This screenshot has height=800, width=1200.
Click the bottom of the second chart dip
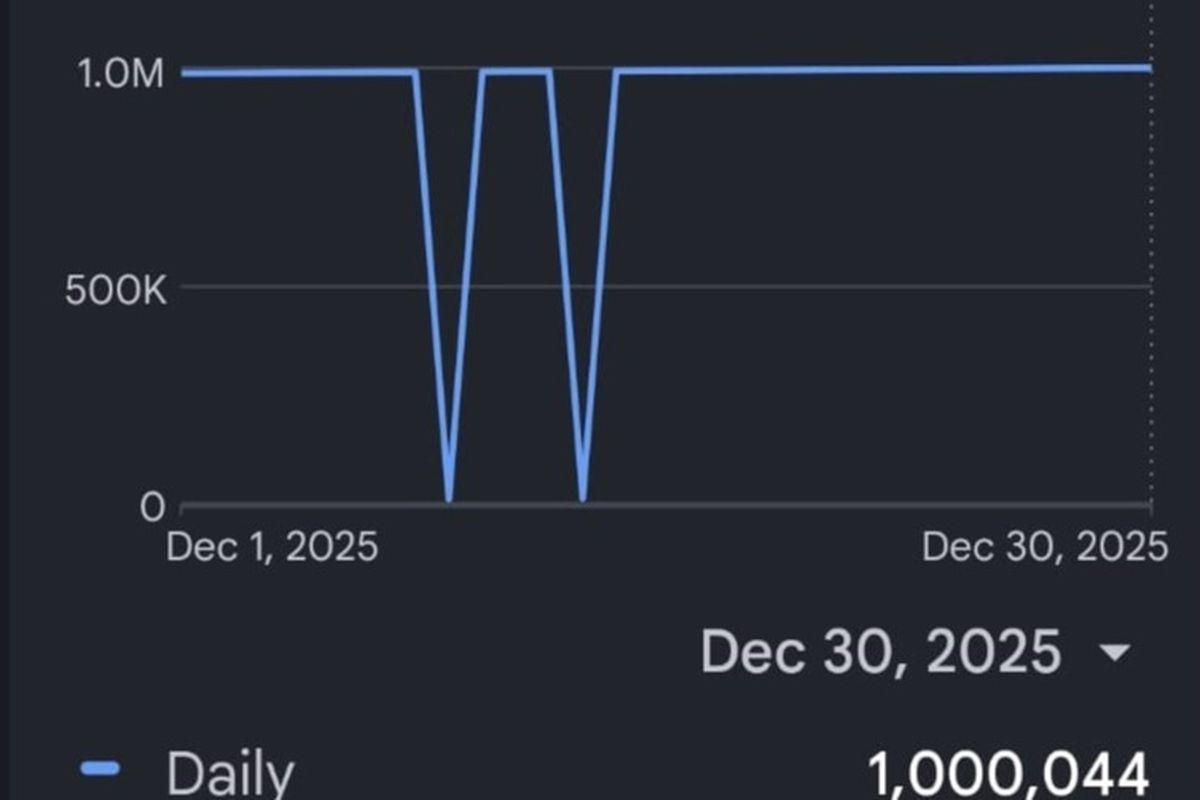pos(583,497)
